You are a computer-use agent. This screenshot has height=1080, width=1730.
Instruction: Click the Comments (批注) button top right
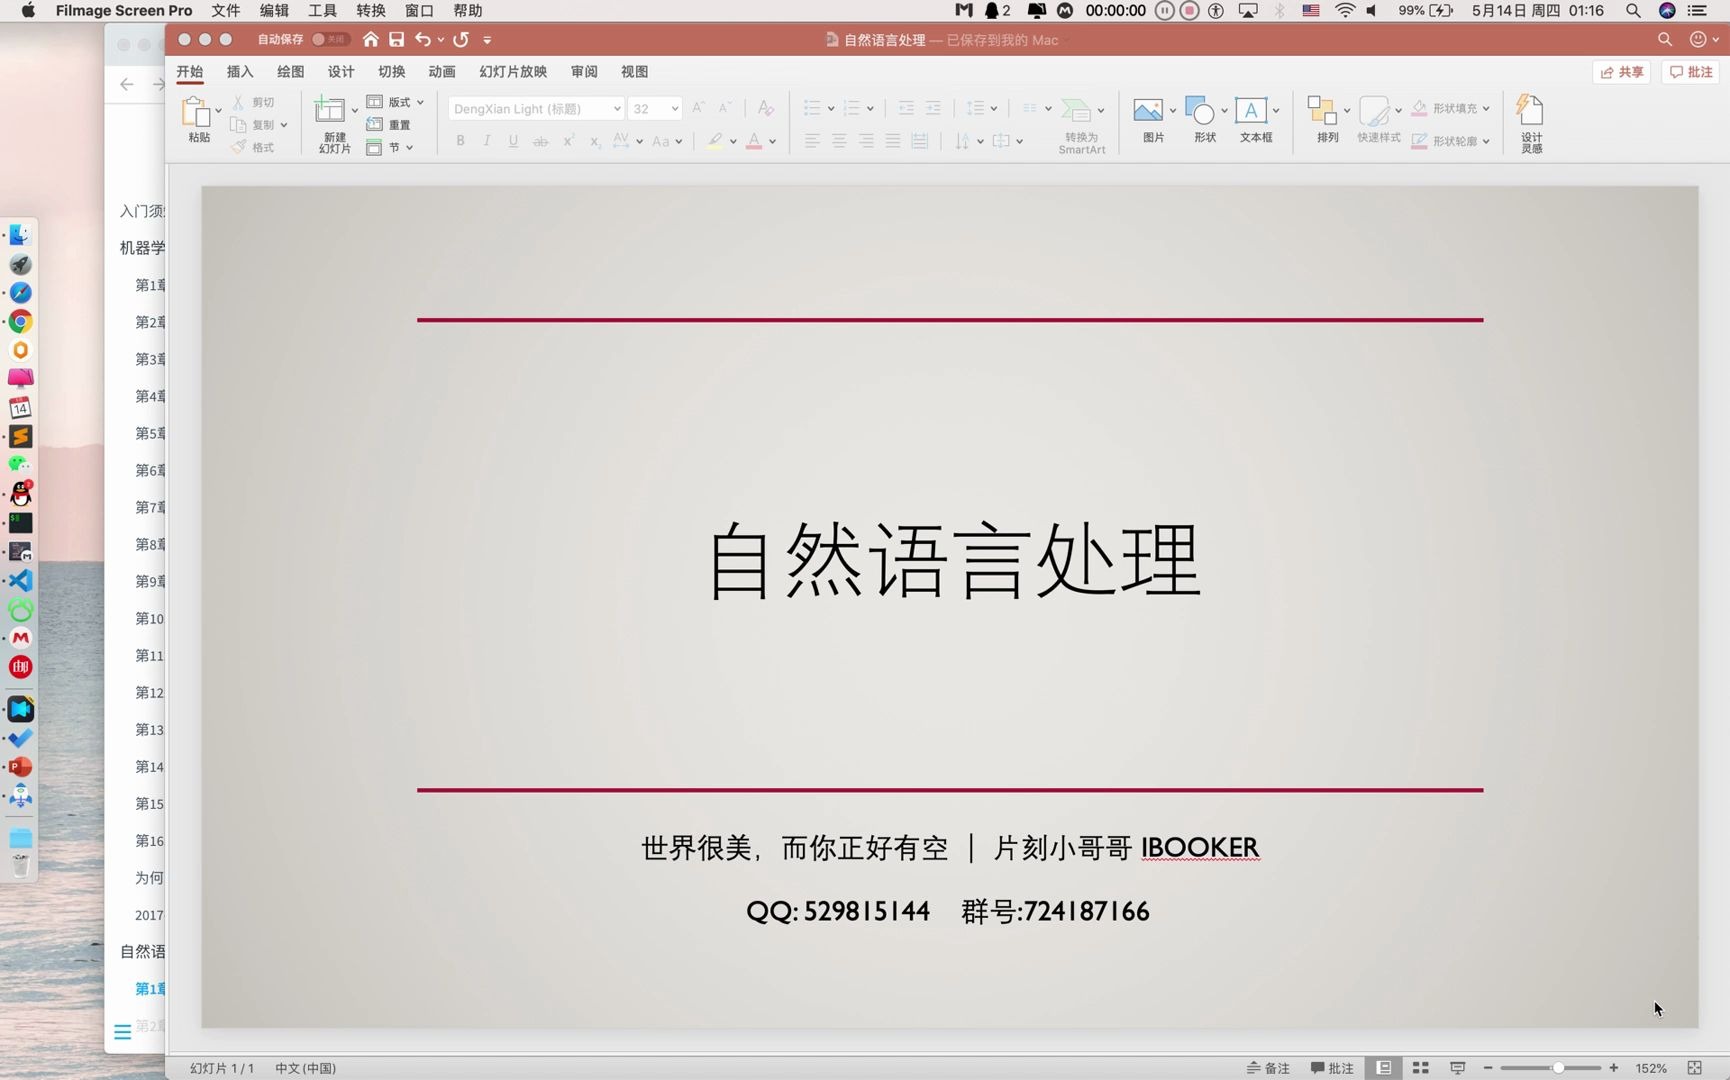(1691, 72)
